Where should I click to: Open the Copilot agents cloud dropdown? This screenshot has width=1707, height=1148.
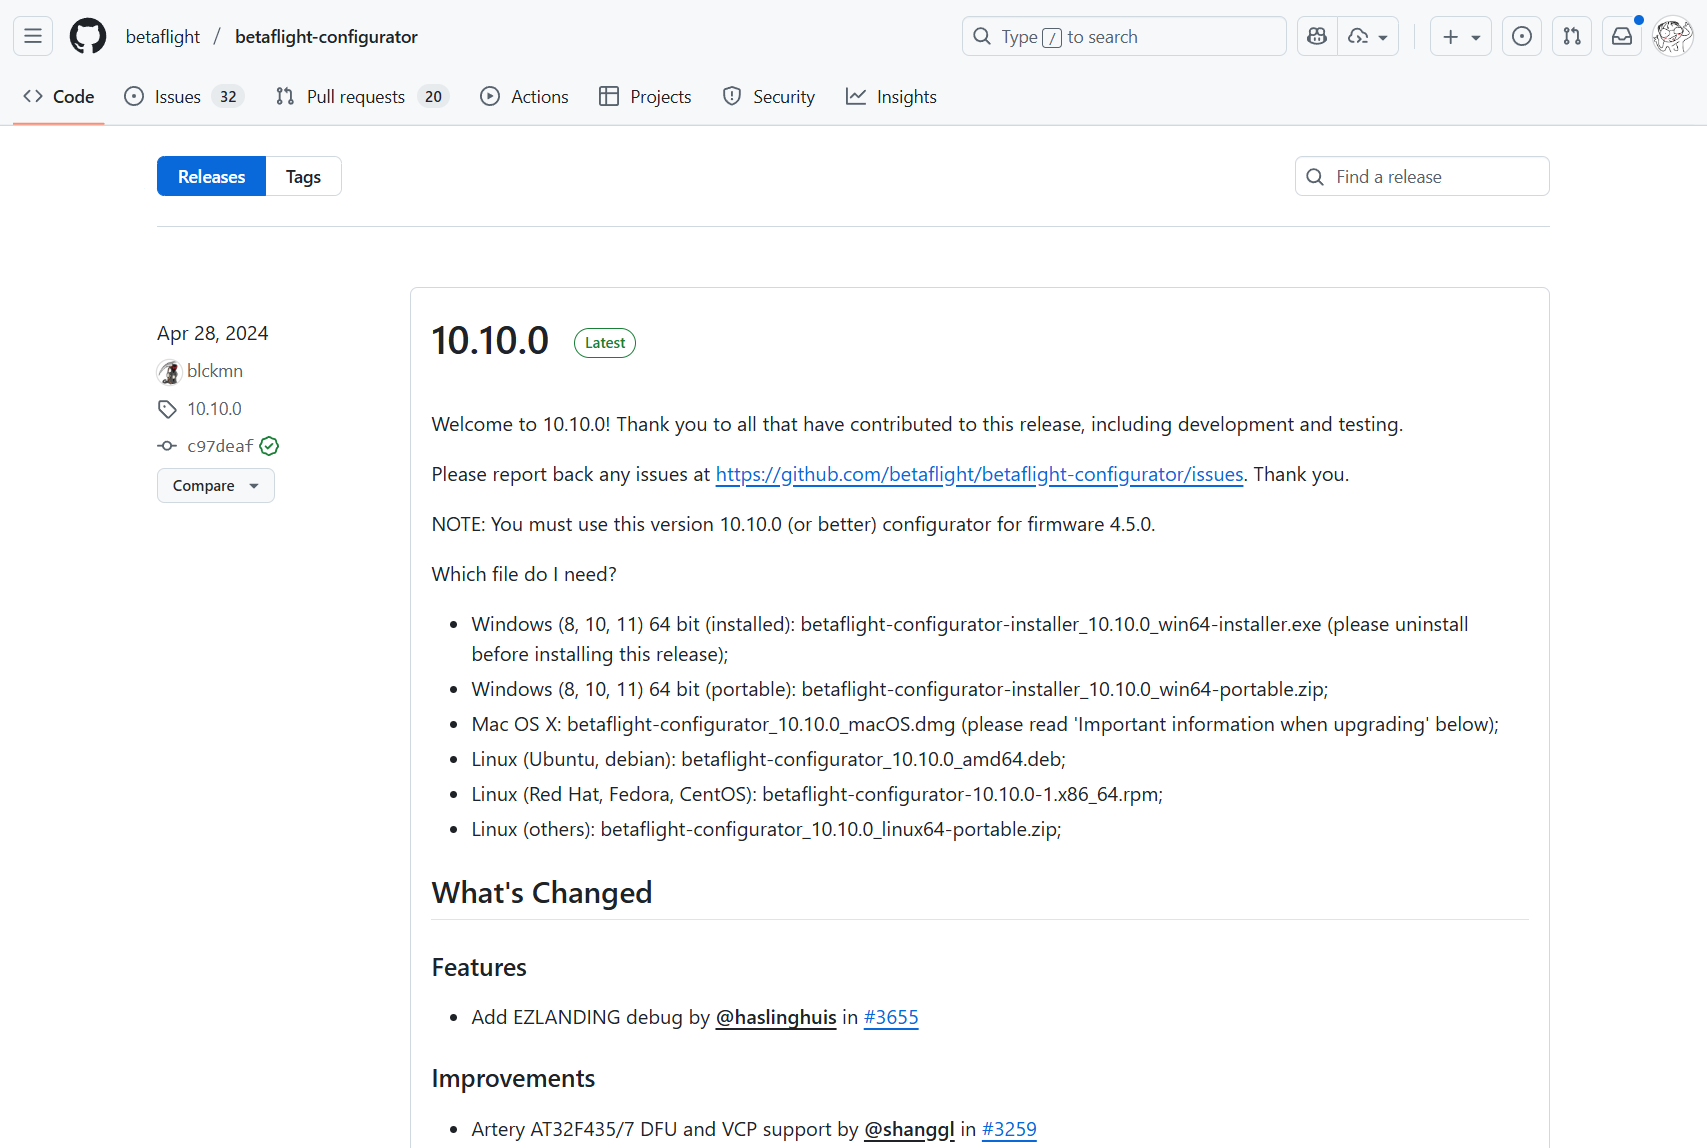pos(1368,37)
